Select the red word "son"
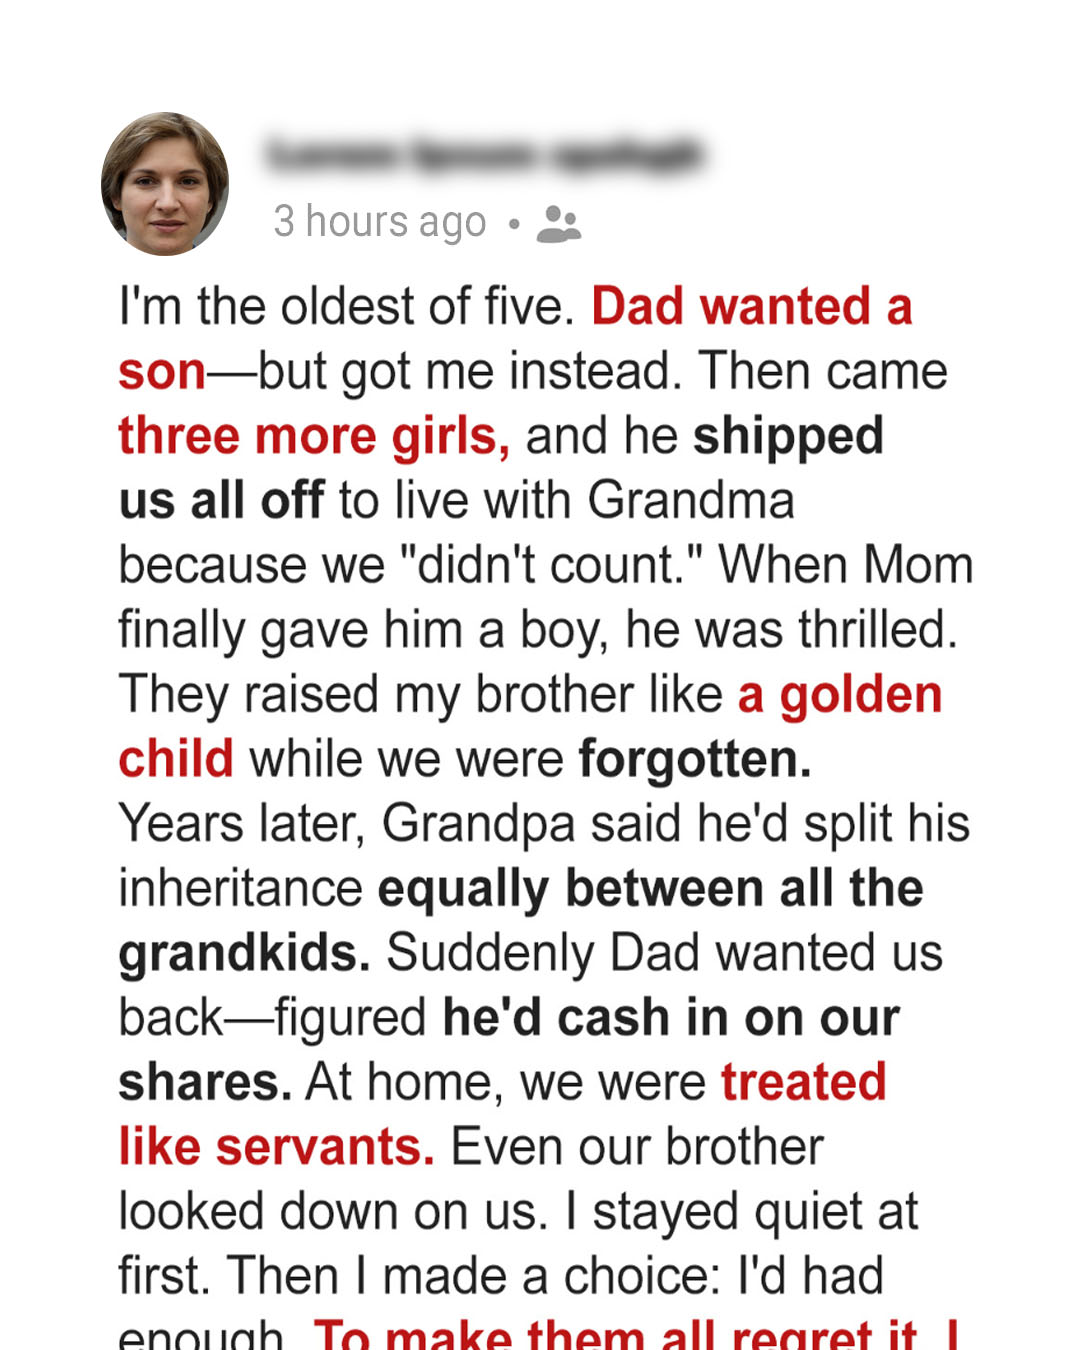This screenshot has height=1350, width=1080. coord(162,372)
